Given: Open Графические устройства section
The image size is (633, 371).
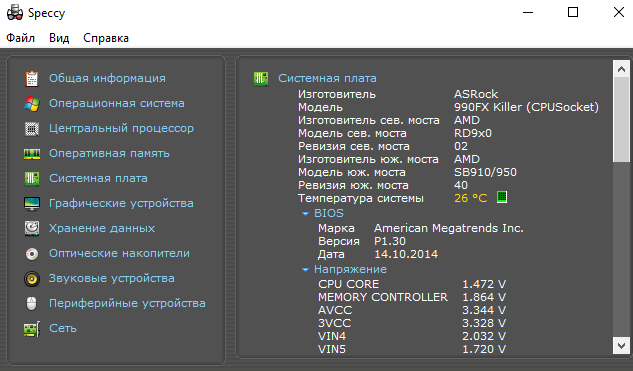Looking at the screenshot, I should tap(121, 203).
